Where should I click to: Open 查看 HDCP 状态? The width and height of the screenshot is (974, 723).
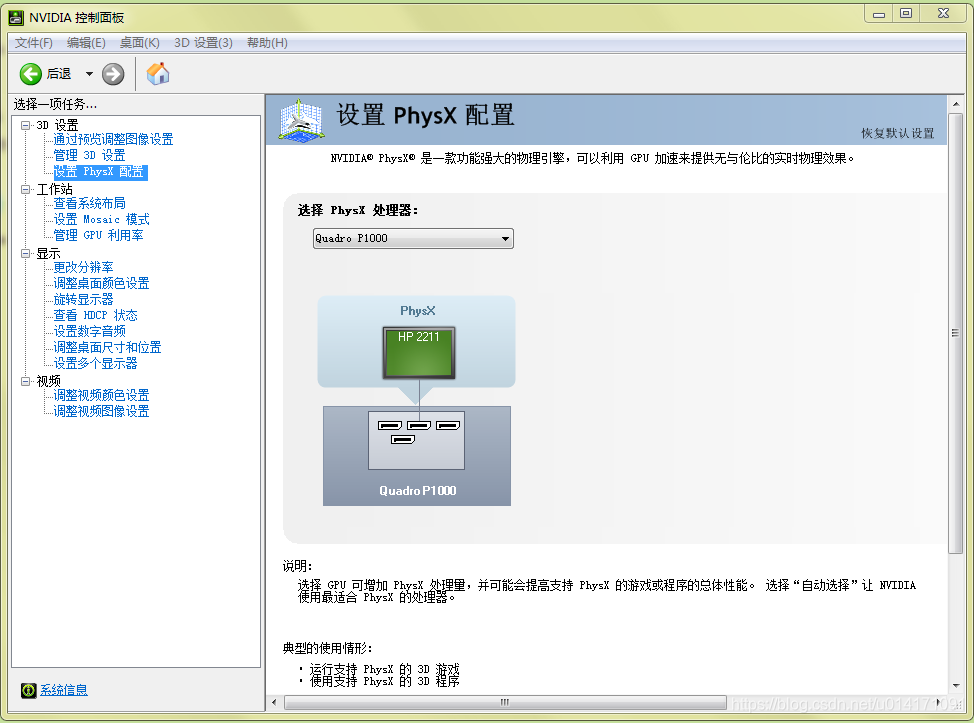pos(95,316)
